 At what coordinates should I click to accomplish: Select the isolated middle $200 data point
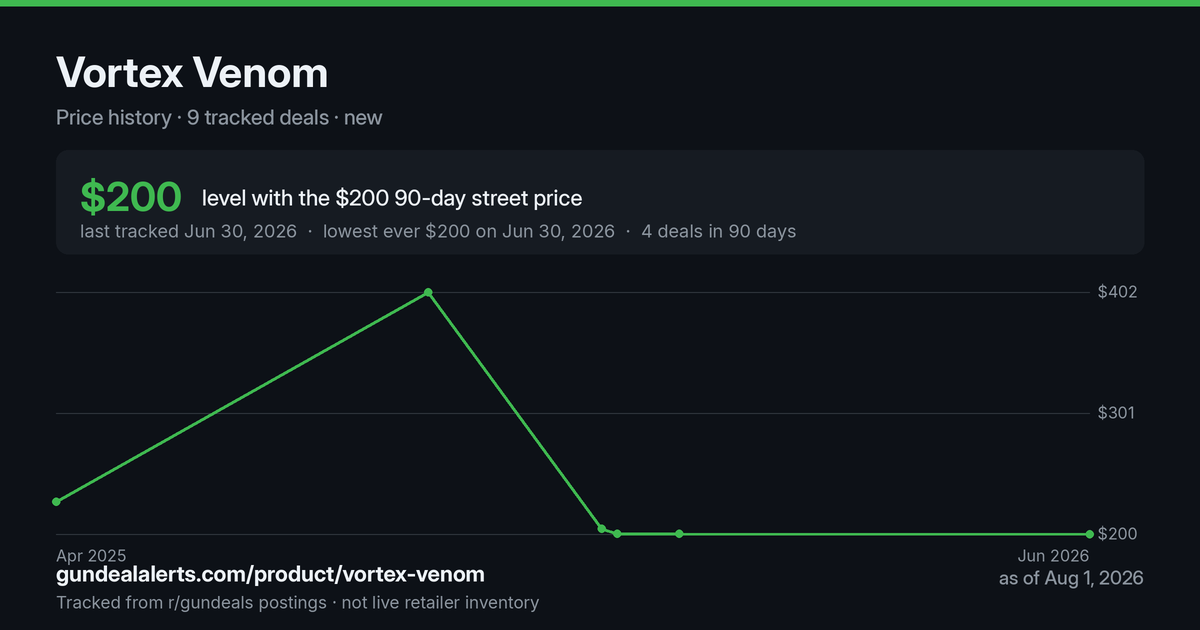(679, 534)
